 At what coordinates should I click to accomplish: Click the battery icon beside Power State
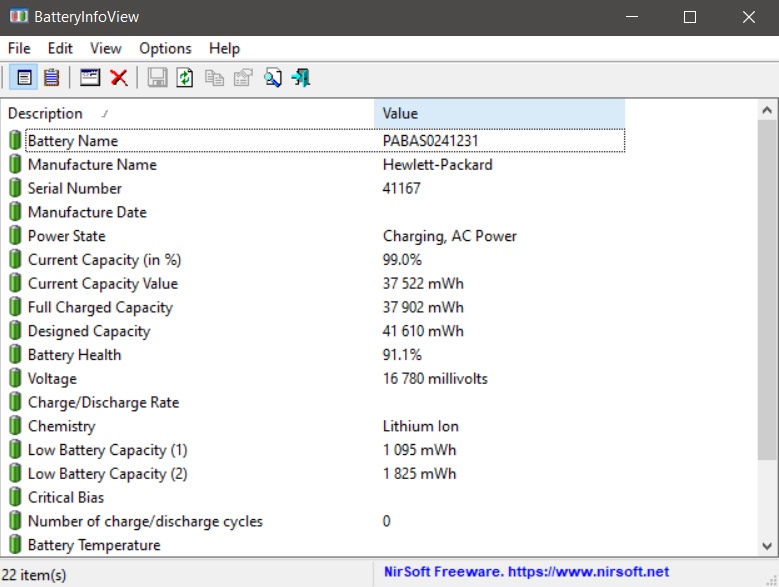[15, 236]
